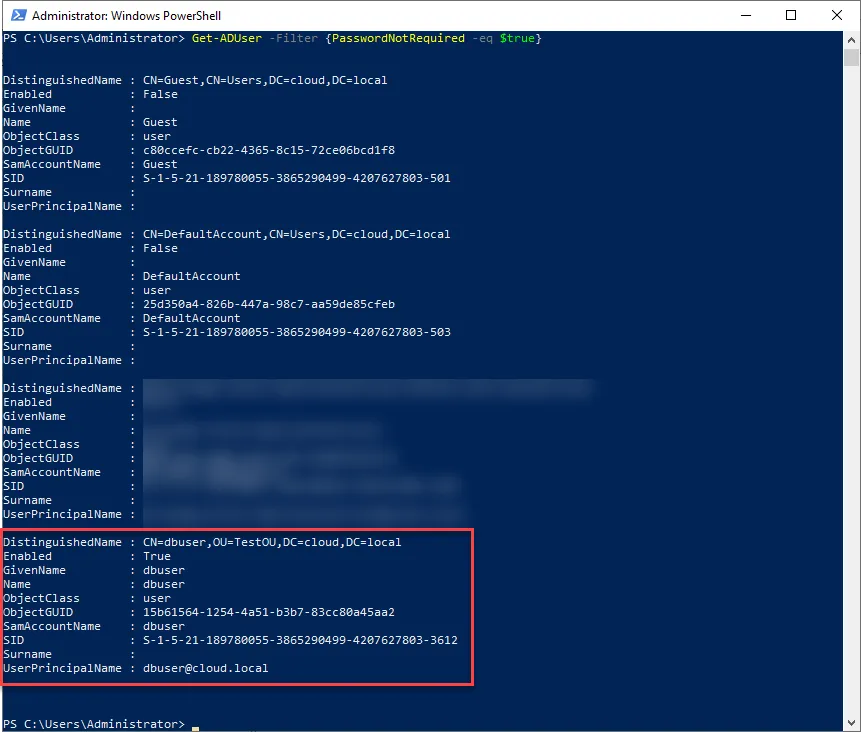Click the dbuser ObjectGUID value
The width and height of the screenshot is (861, 732).
click(x=269, y=612)
